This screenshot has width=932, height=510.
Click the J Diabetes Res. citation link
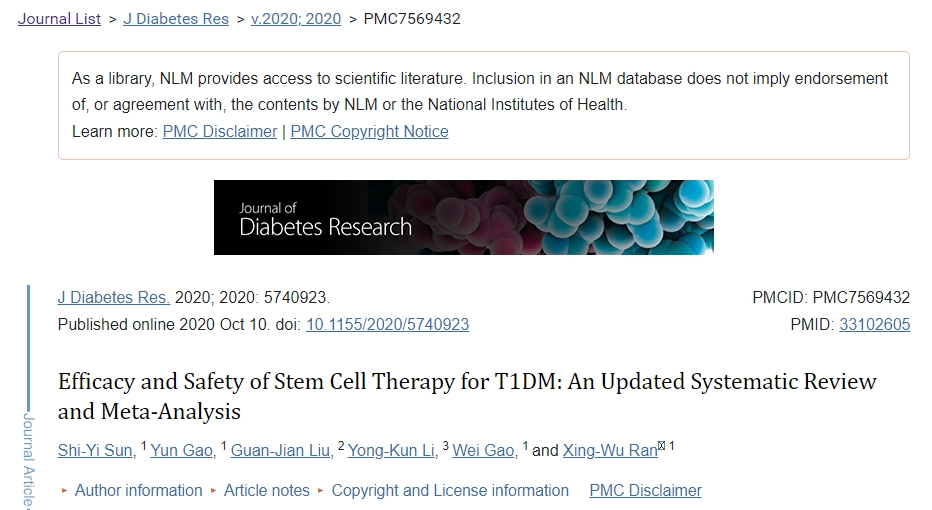(114, 297)
